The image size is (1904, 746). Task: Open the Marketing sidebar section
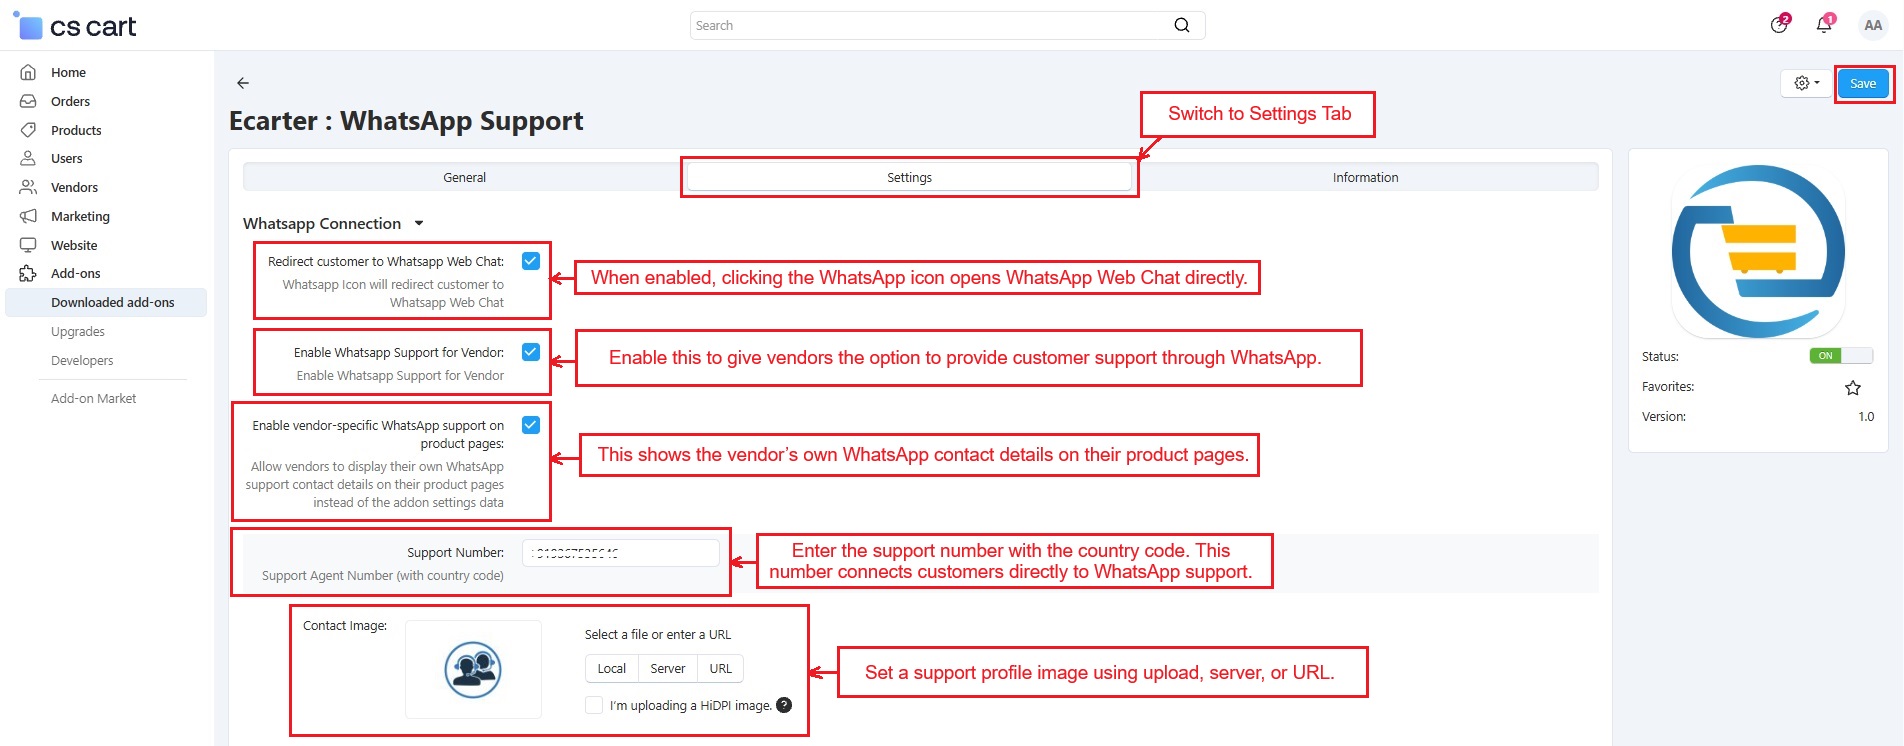pos(80,216)
